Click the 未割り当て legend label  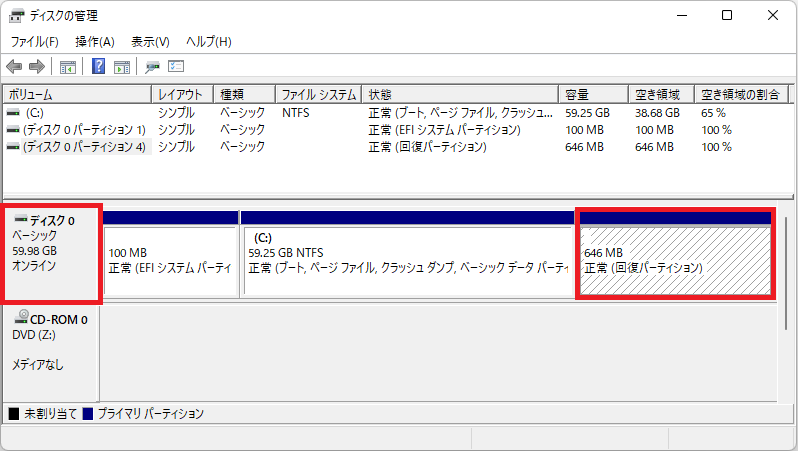[50, 413]
